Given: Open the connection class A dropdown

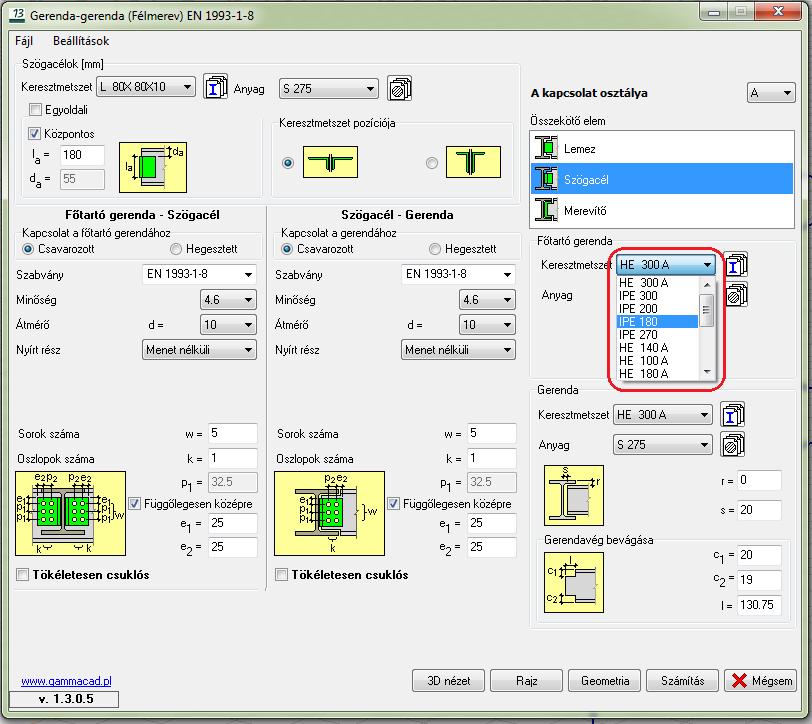Looking at the screenshot, I should [771, 93].
